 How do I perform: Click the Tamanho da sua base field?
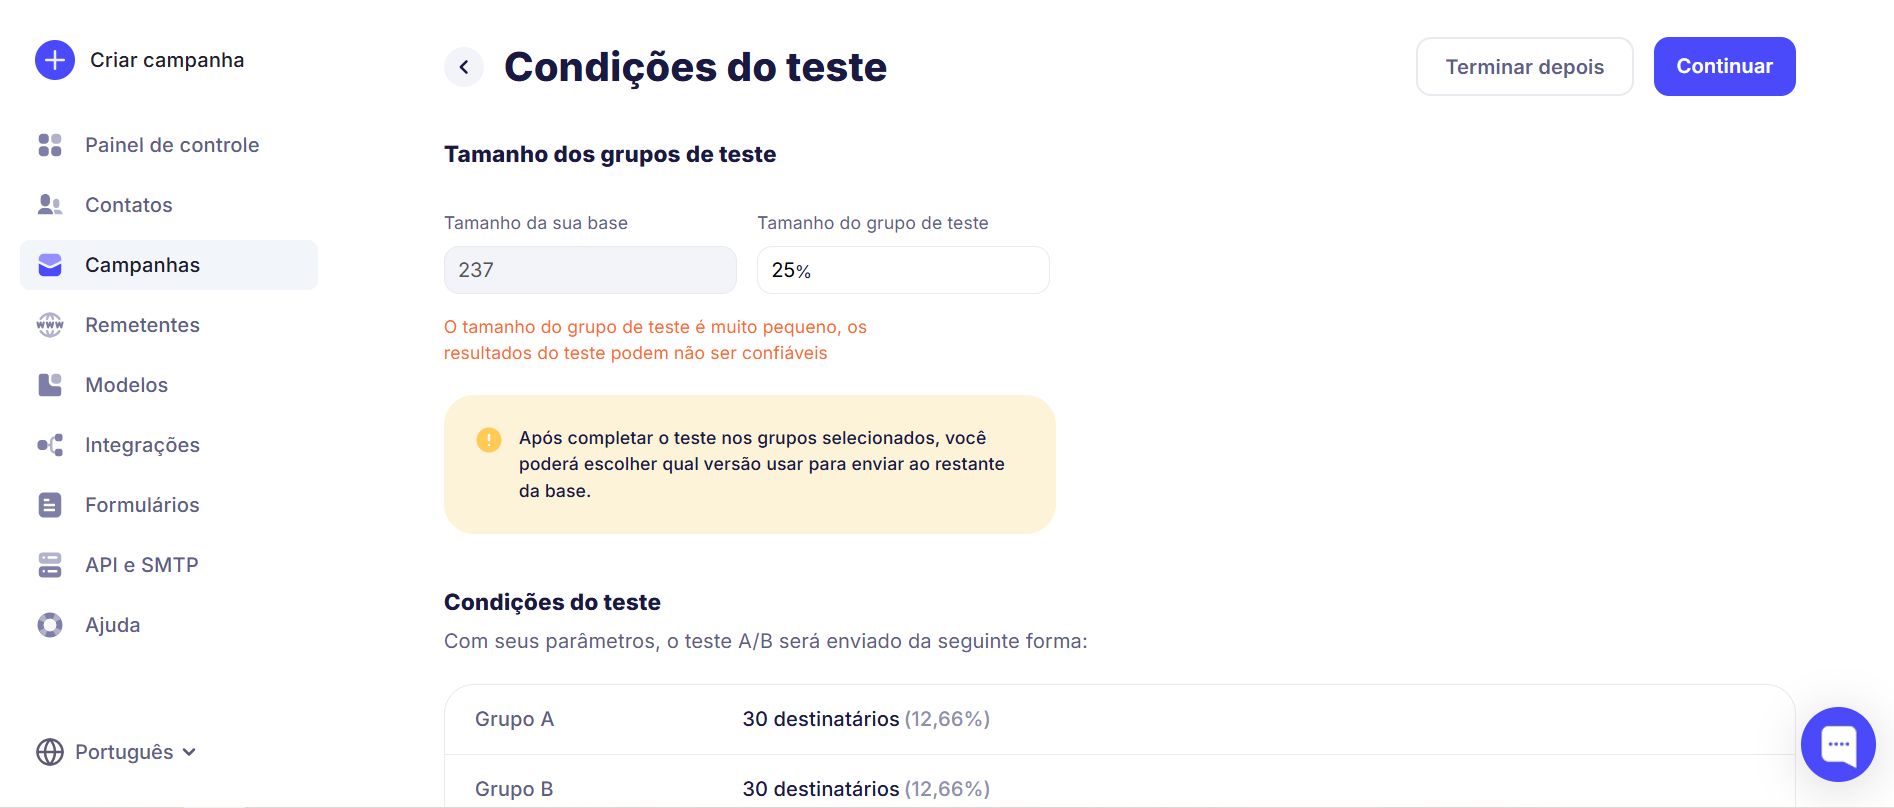pyautogui.click(x=590, y=270)
